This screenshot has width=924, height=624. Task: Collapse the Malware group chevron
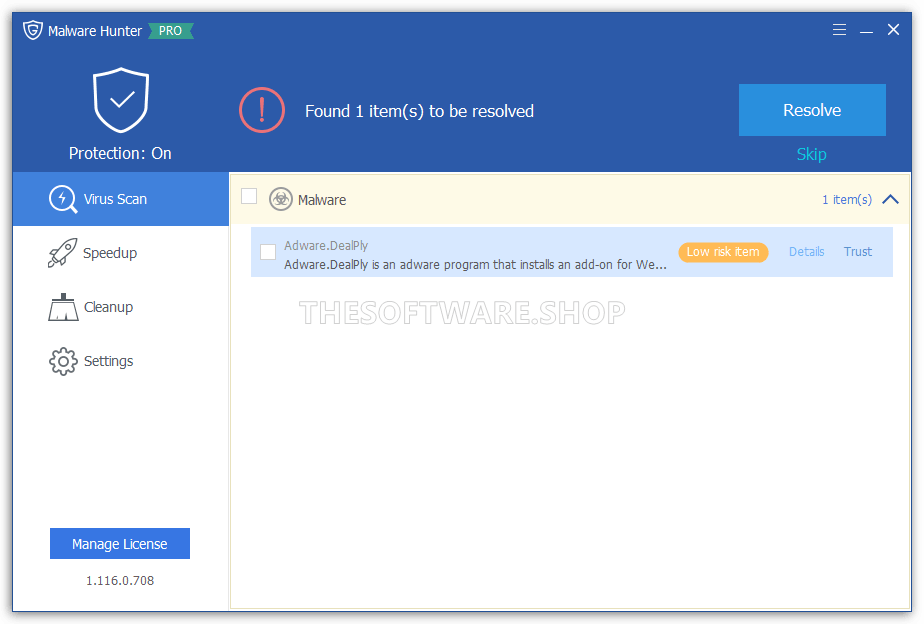tap(890, 200)
